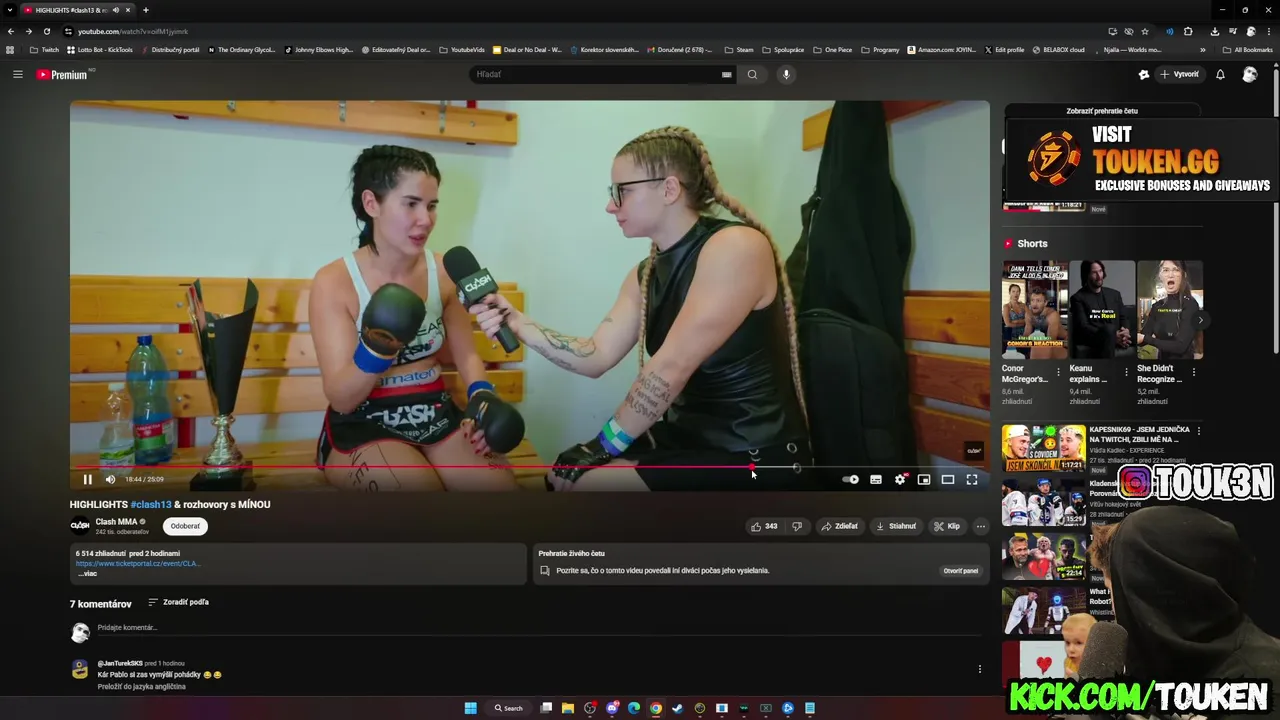This screenshot has height=720, width=1280.
Task: Open the account avatar menu
Action: 1250,74
